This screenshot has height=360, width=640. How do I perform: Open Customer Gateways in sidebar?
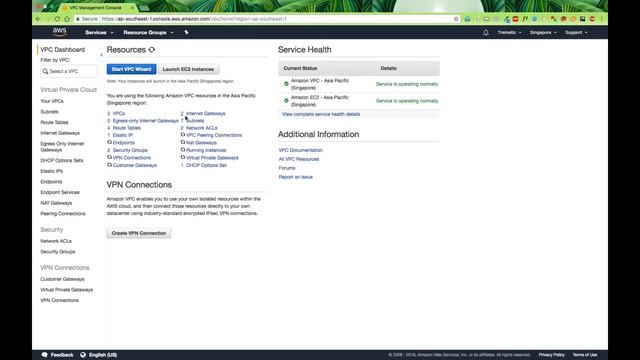pyautogui.click(x=62, y=279)
